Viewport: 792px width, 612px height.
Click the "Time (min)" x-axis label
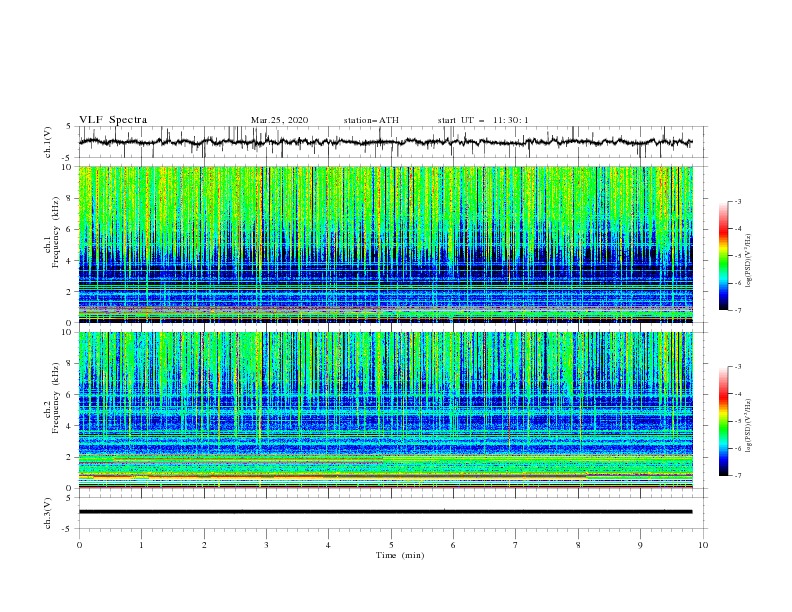click(400, 555)
